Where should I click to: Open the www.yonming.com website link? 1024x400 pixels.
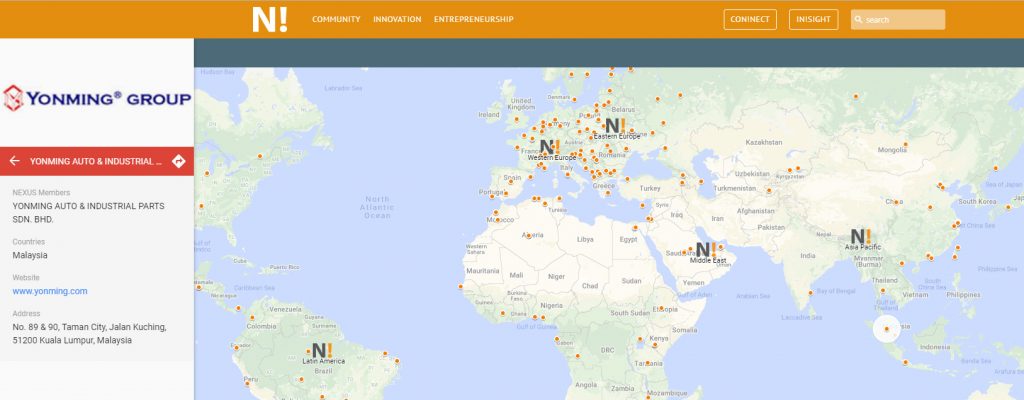50,291
